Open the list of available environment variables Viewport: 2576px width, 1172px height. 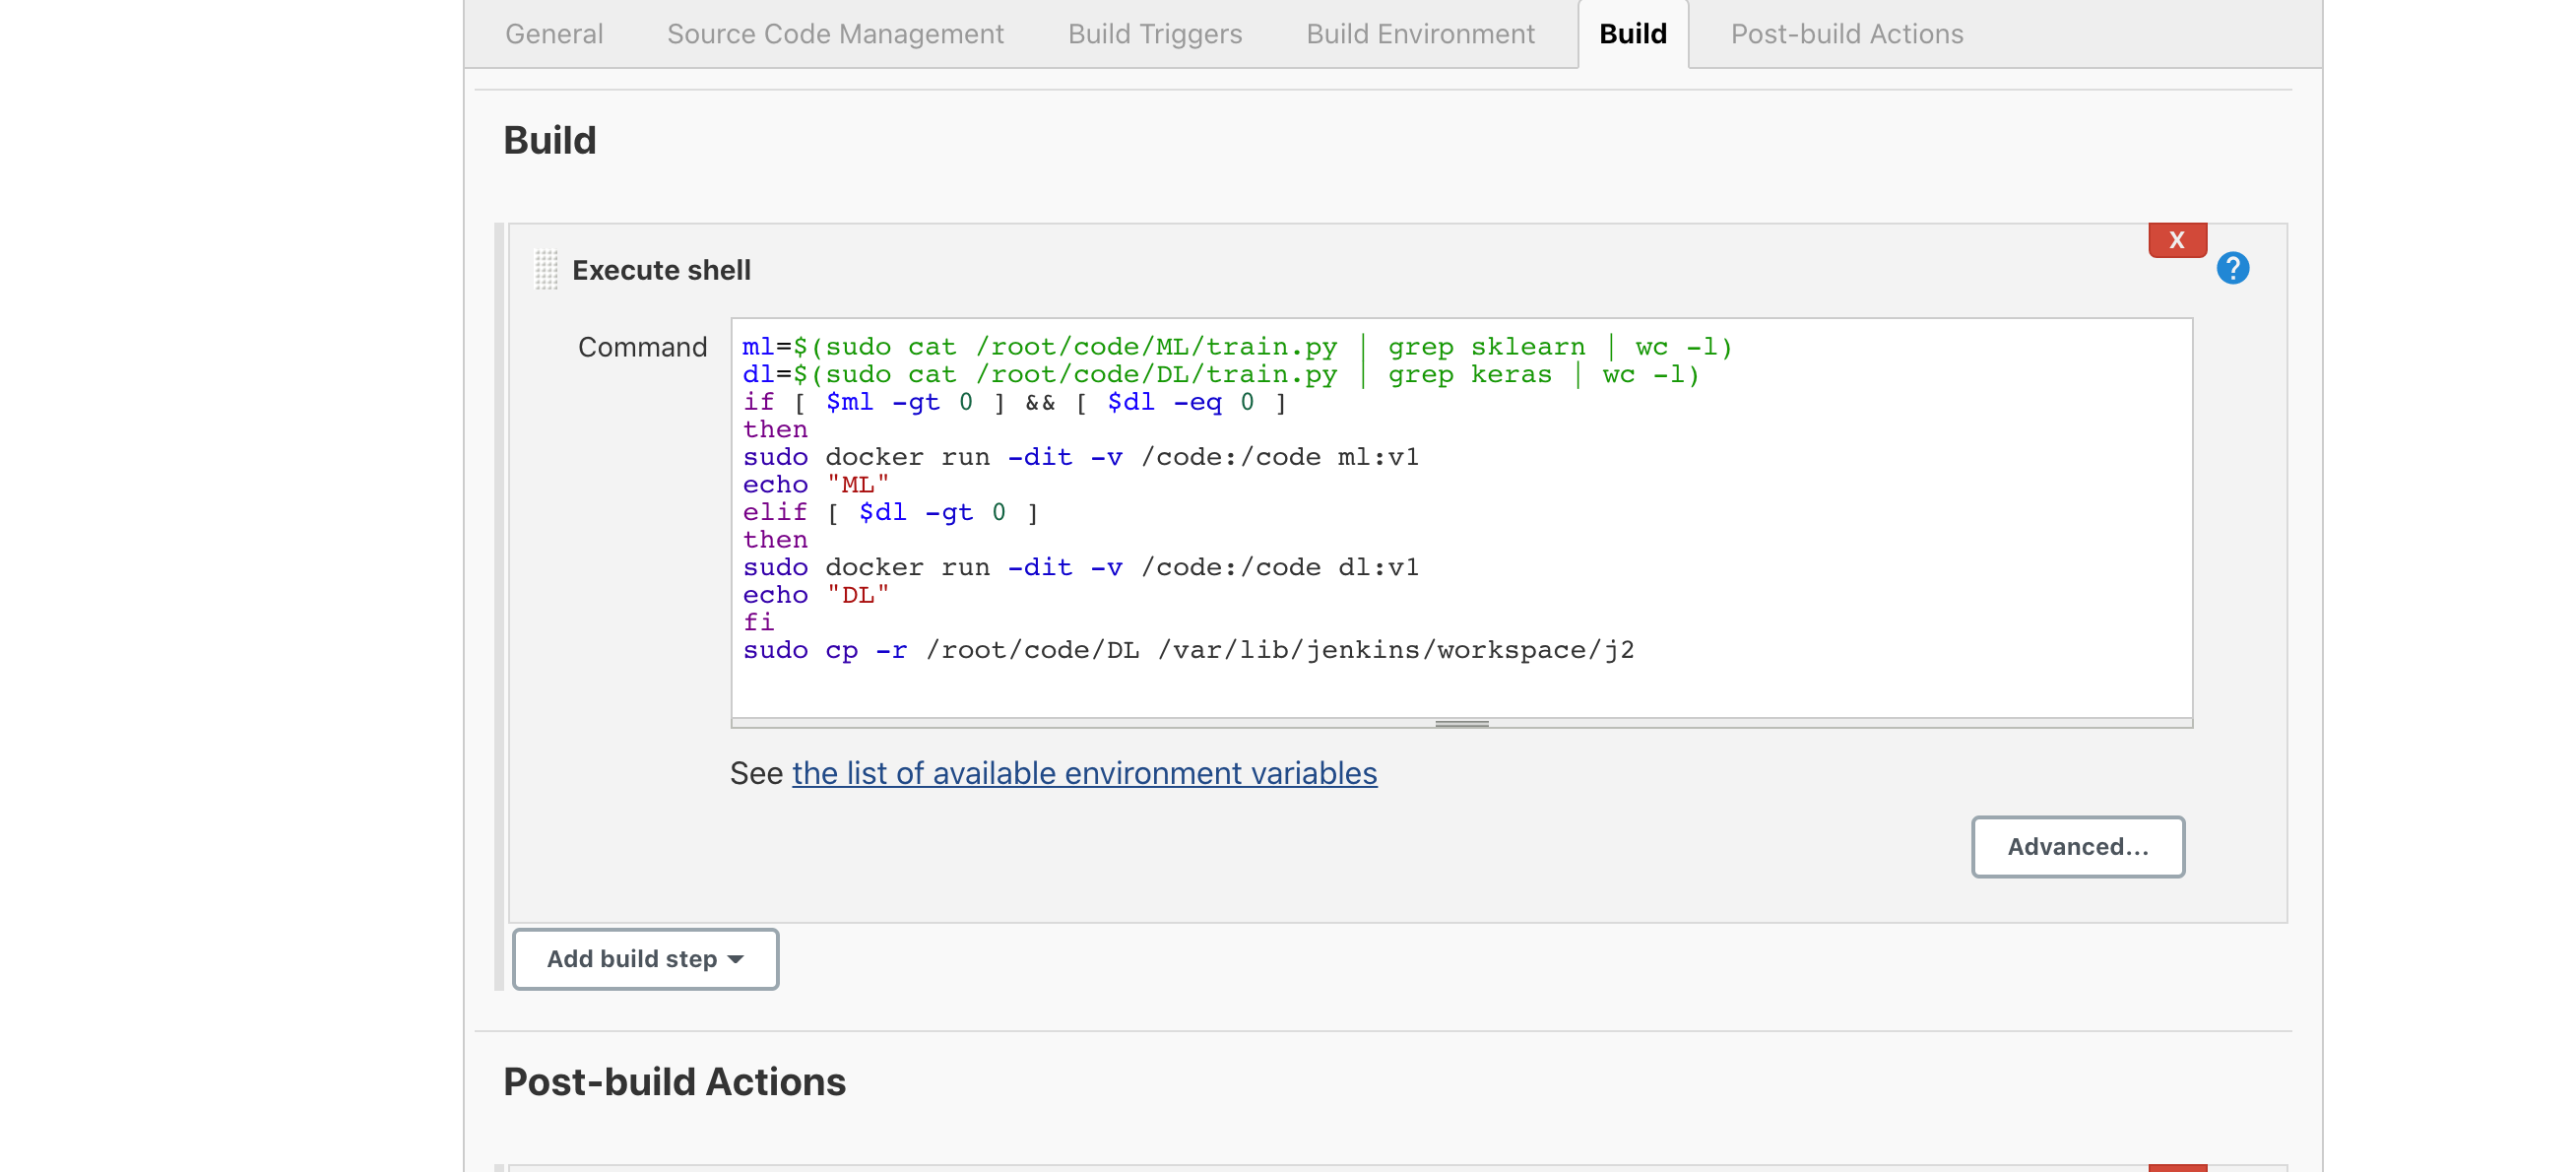click(x=1084, y=773)
